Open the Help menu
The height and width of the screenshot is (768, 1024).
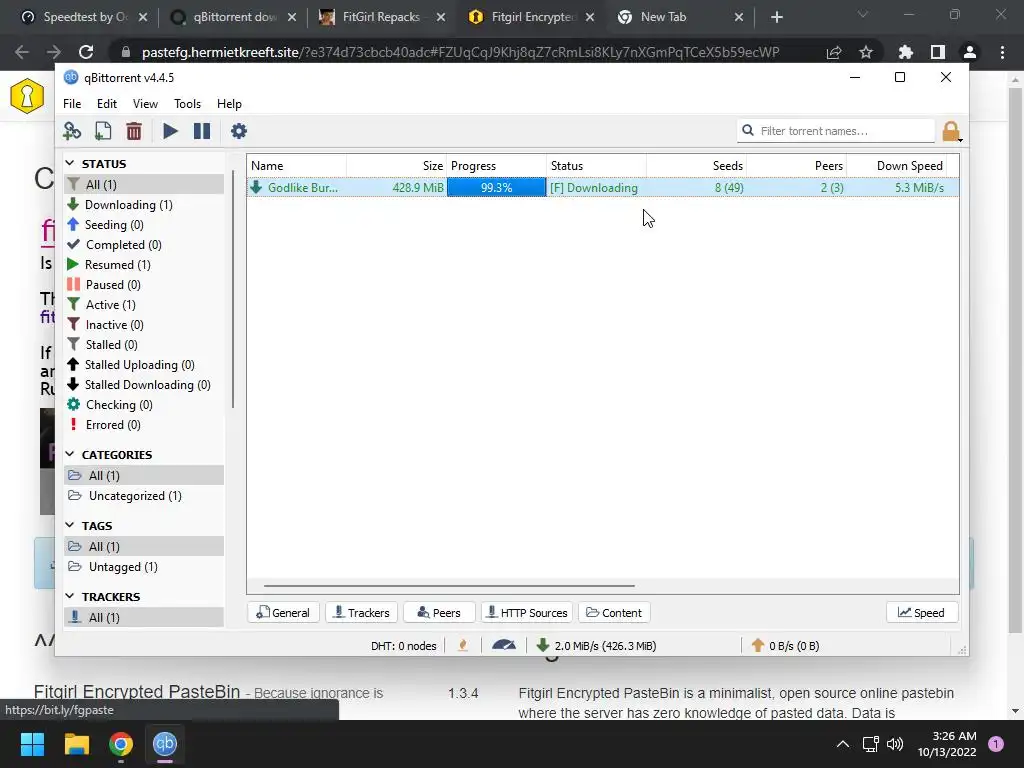229,104
